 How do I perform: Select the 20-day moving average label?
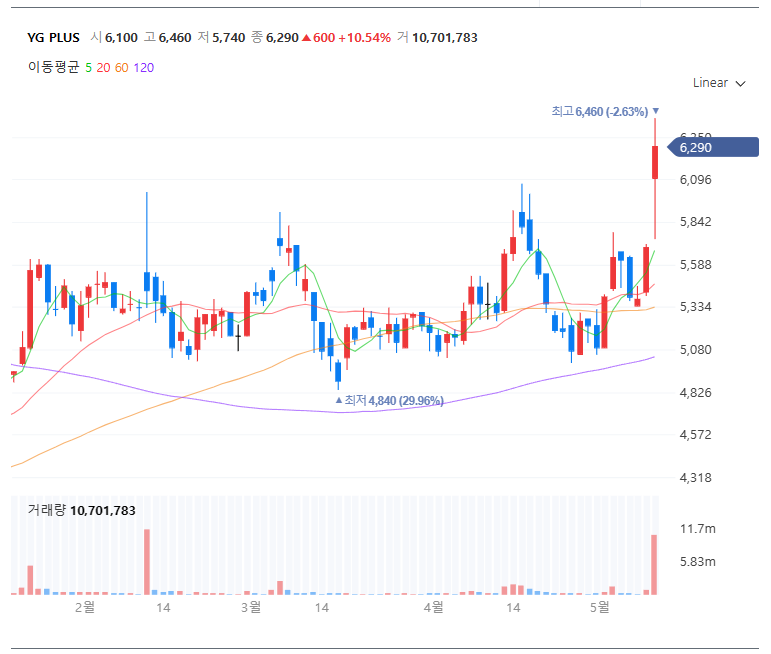pos(103,68)
